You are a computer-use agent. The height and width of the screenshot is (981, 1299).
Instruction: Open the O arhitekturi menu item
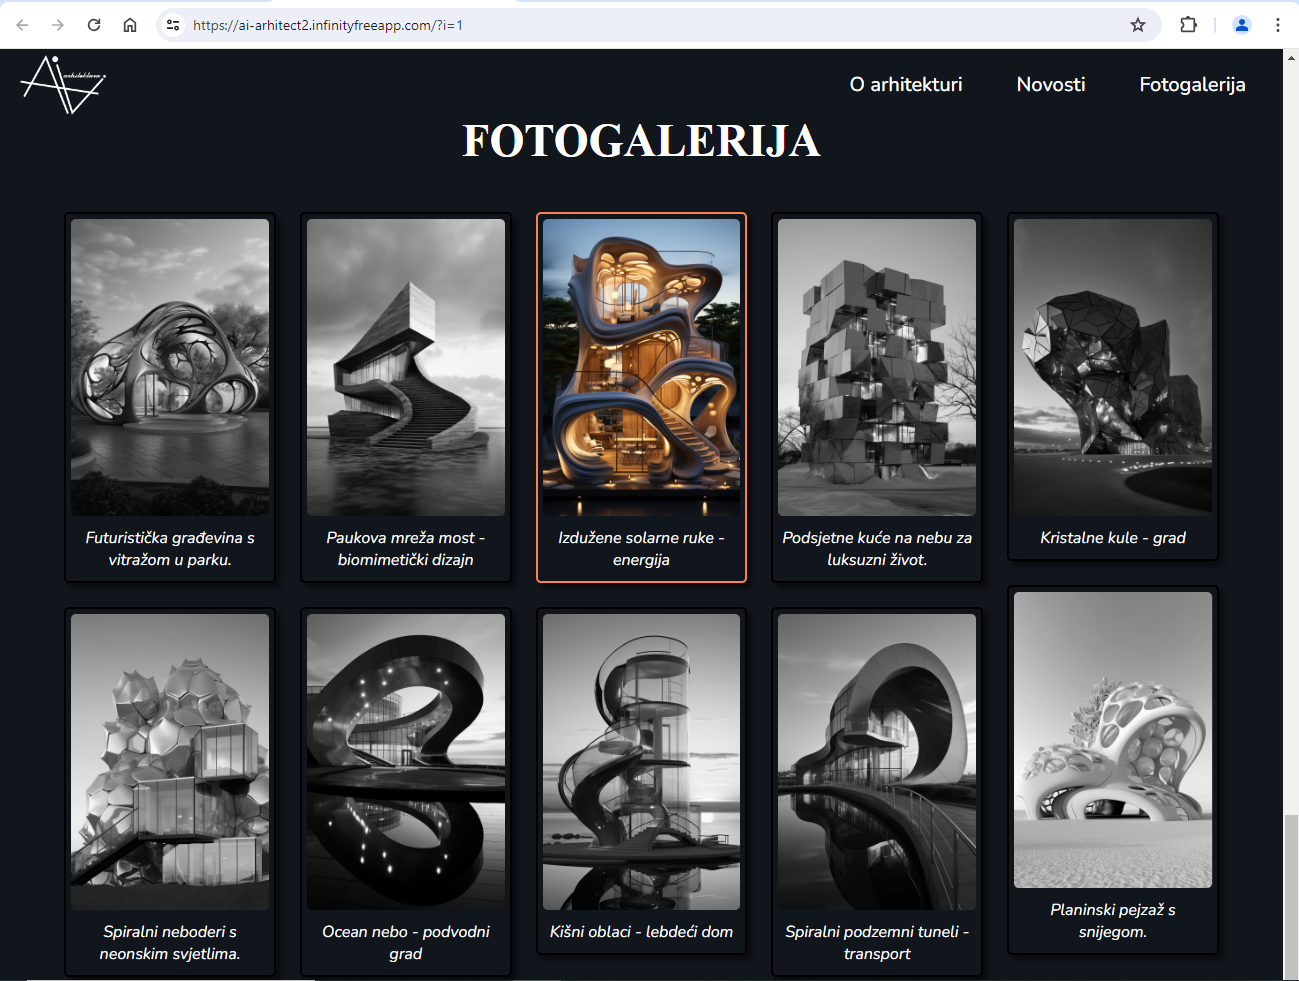pyautogui.click(x=905, y=85)
